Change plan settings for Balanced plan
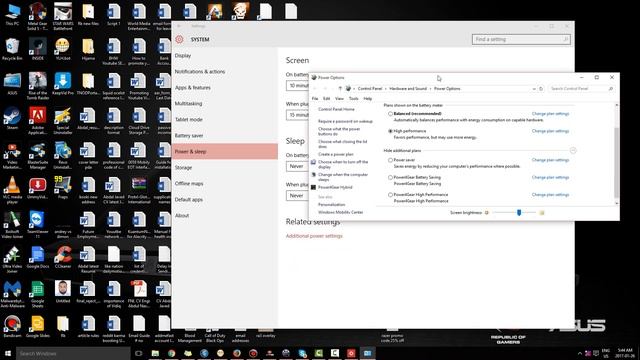The width and height of the screenshot is (640, 360). 550,114
